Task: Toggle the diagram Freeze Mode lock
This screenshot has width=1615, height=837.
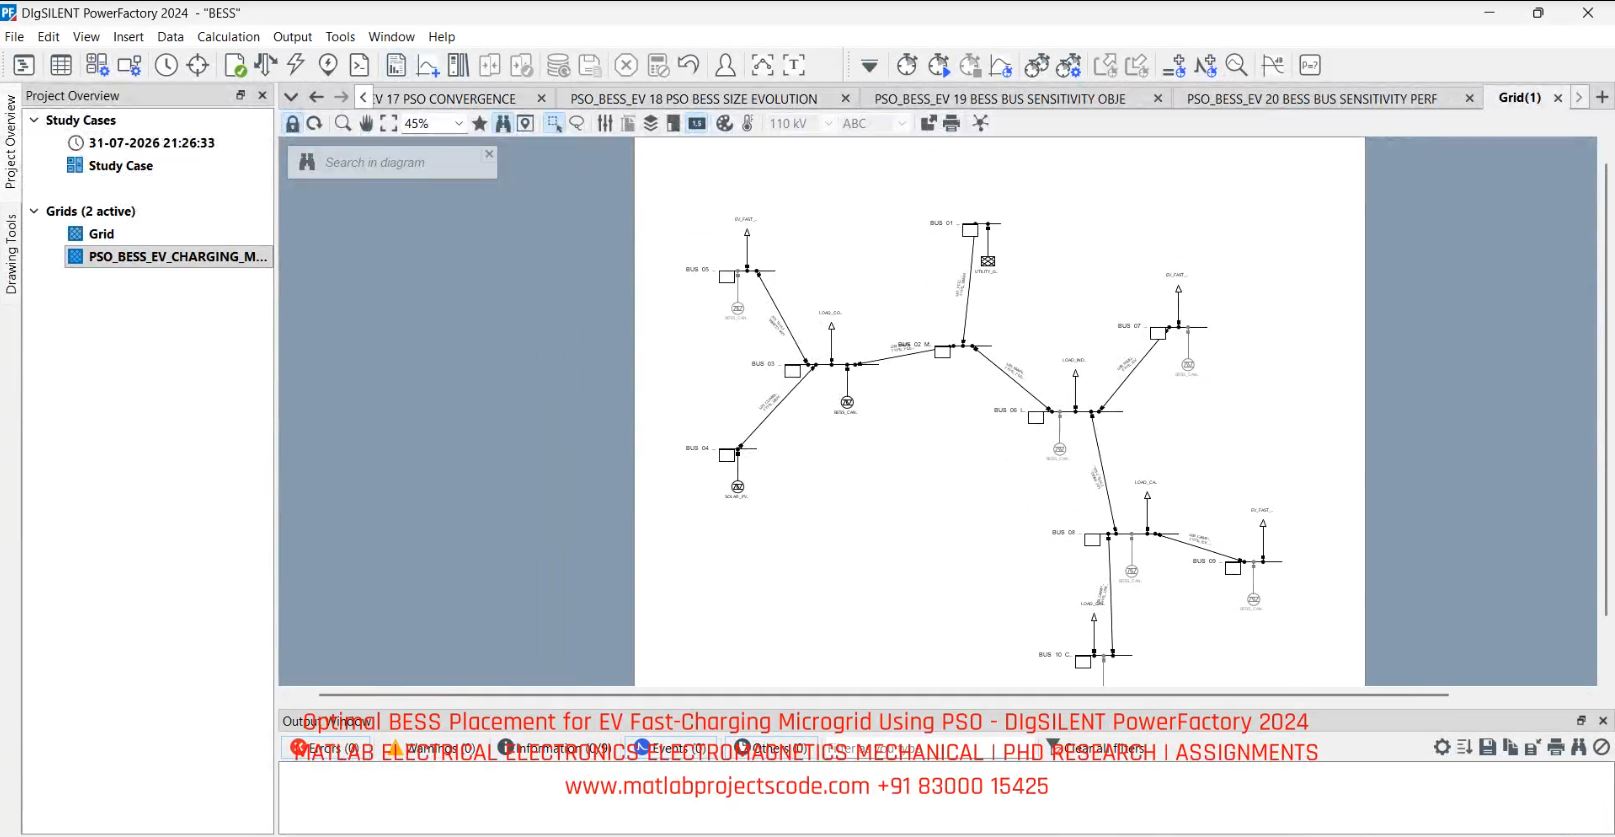Action: 292,123
